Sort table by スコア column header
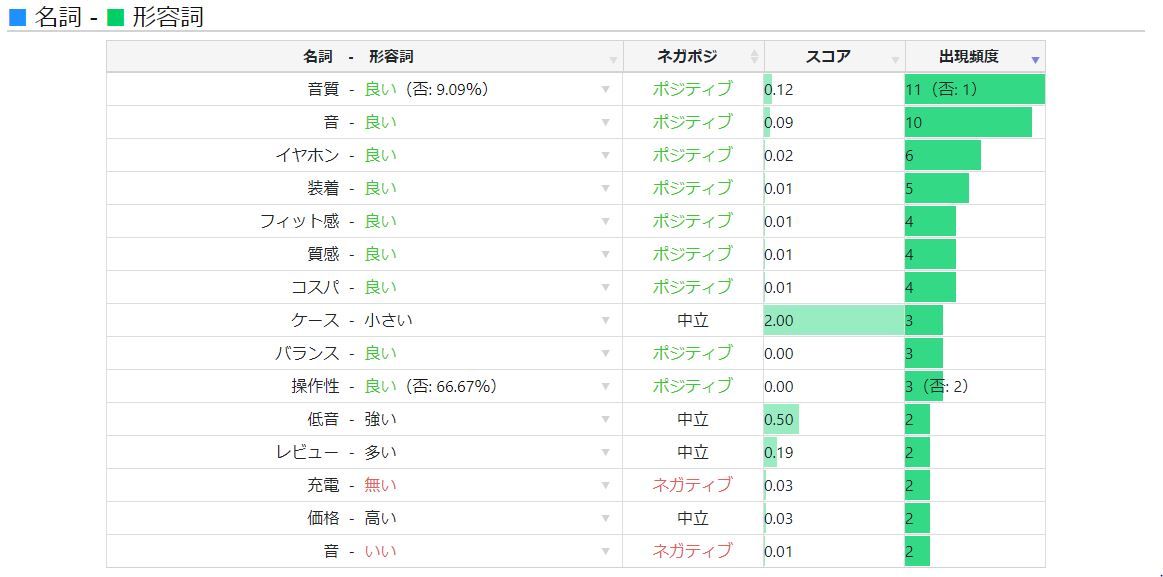1163x577 pixels. pyautogui.click(x=827, y=57)
